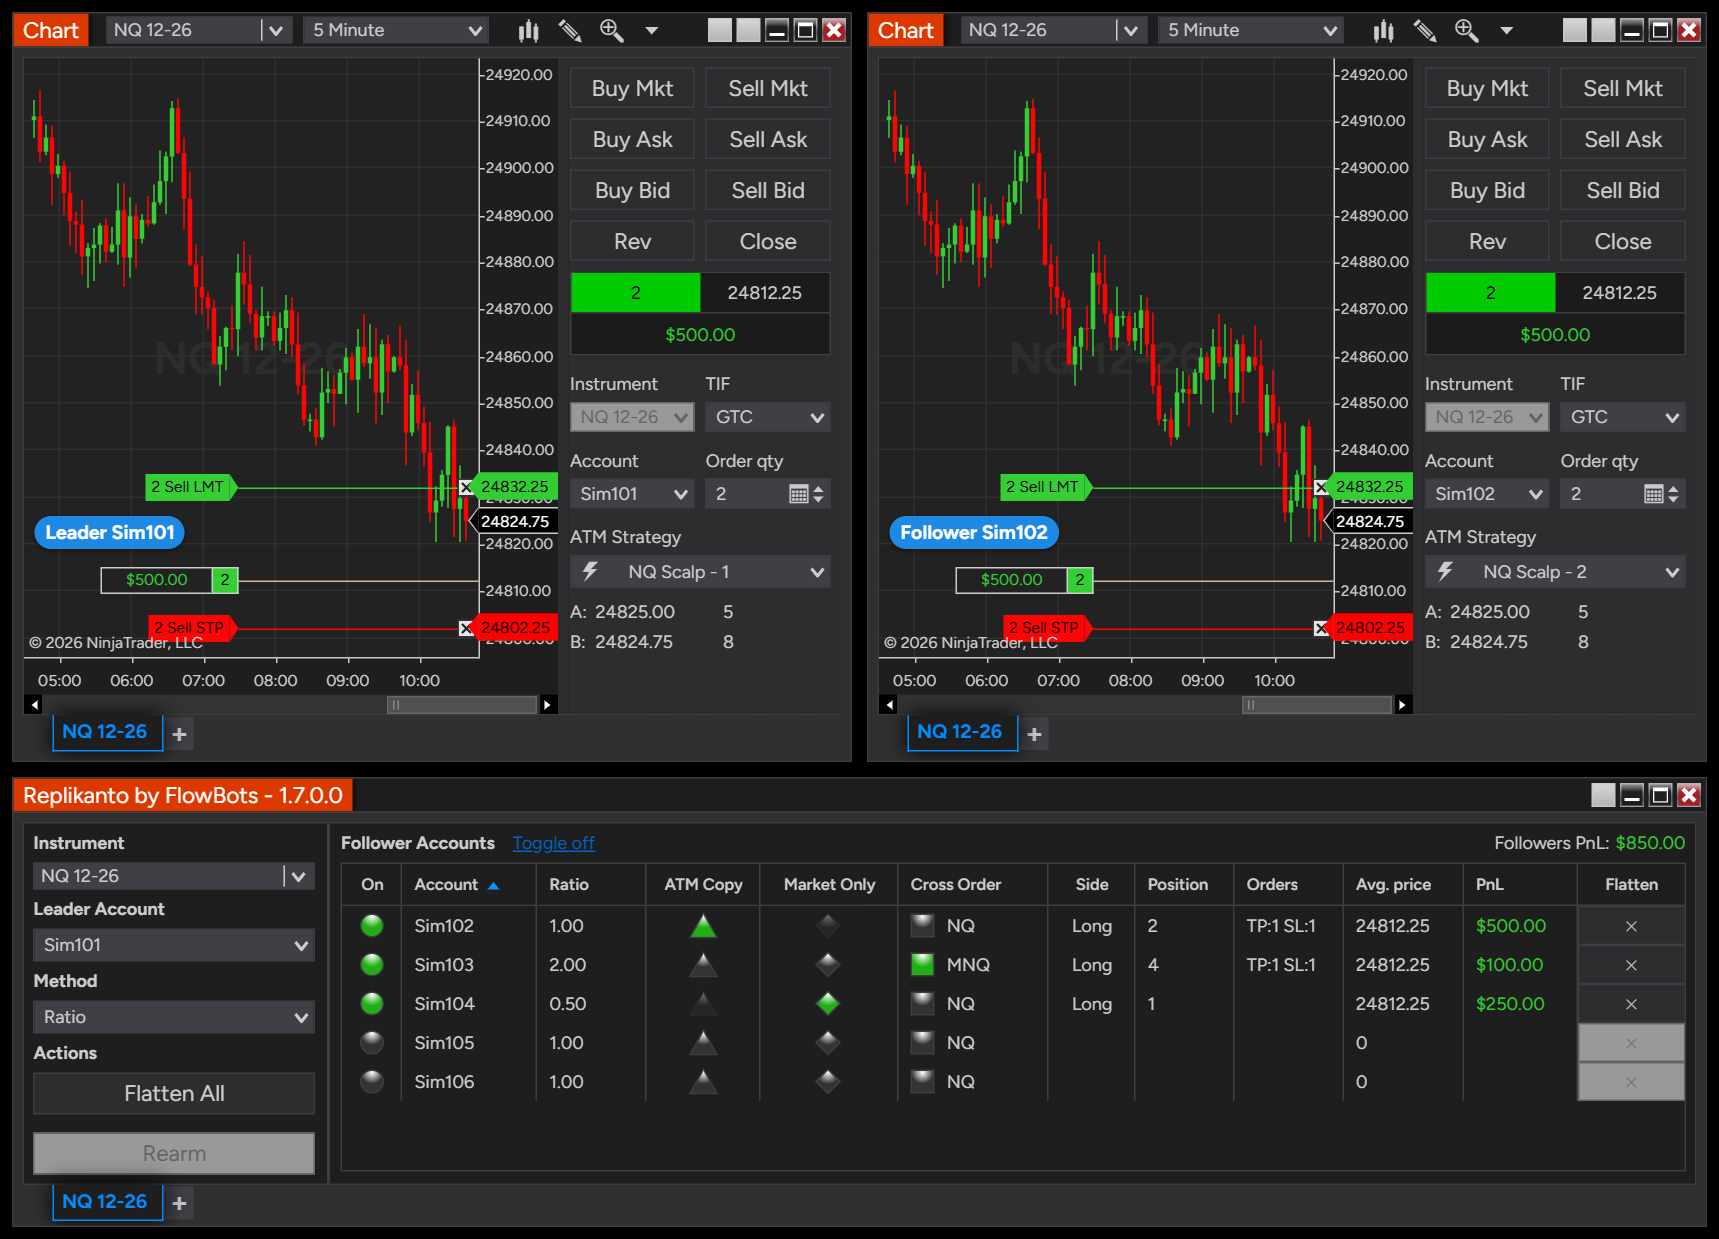Screen dimensions: 1719x1239
Task: Click Toggle off link for followers
Action: 554,843
